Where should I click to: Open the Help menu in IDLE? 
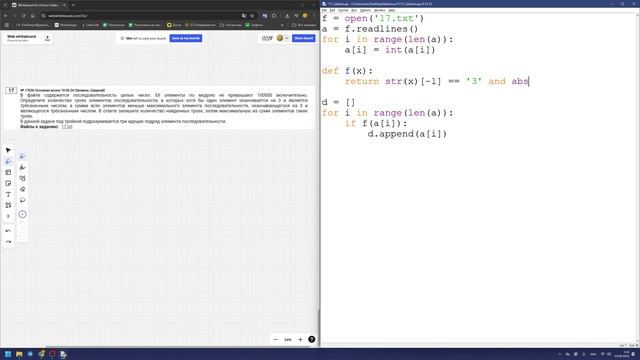(391, 10)
